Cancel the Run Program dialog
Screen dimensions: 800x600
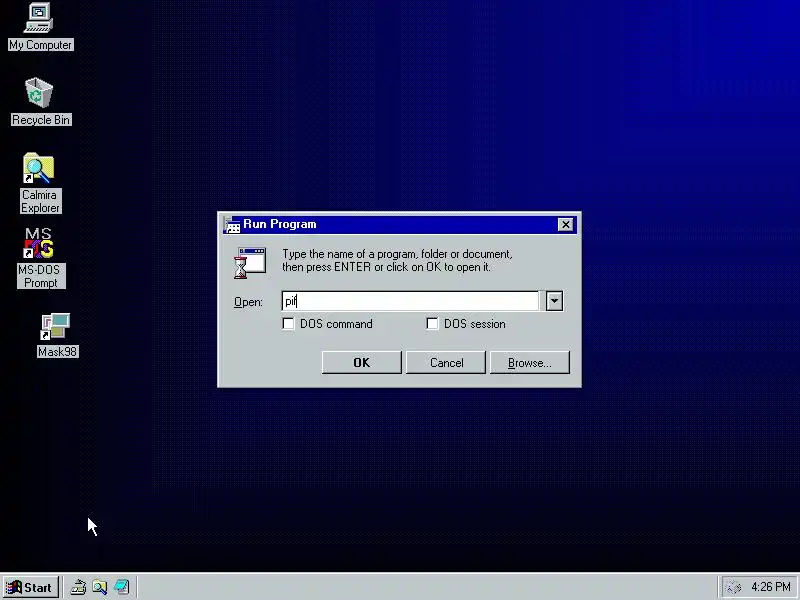[446, 362]
